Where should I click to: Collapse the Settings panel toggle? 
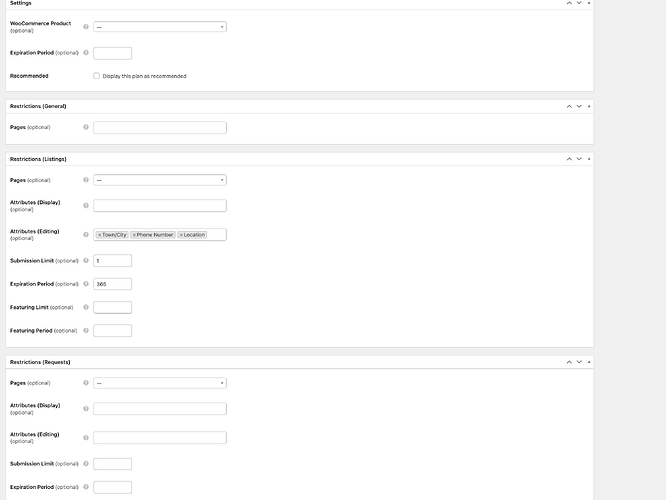tap(589, 3)
